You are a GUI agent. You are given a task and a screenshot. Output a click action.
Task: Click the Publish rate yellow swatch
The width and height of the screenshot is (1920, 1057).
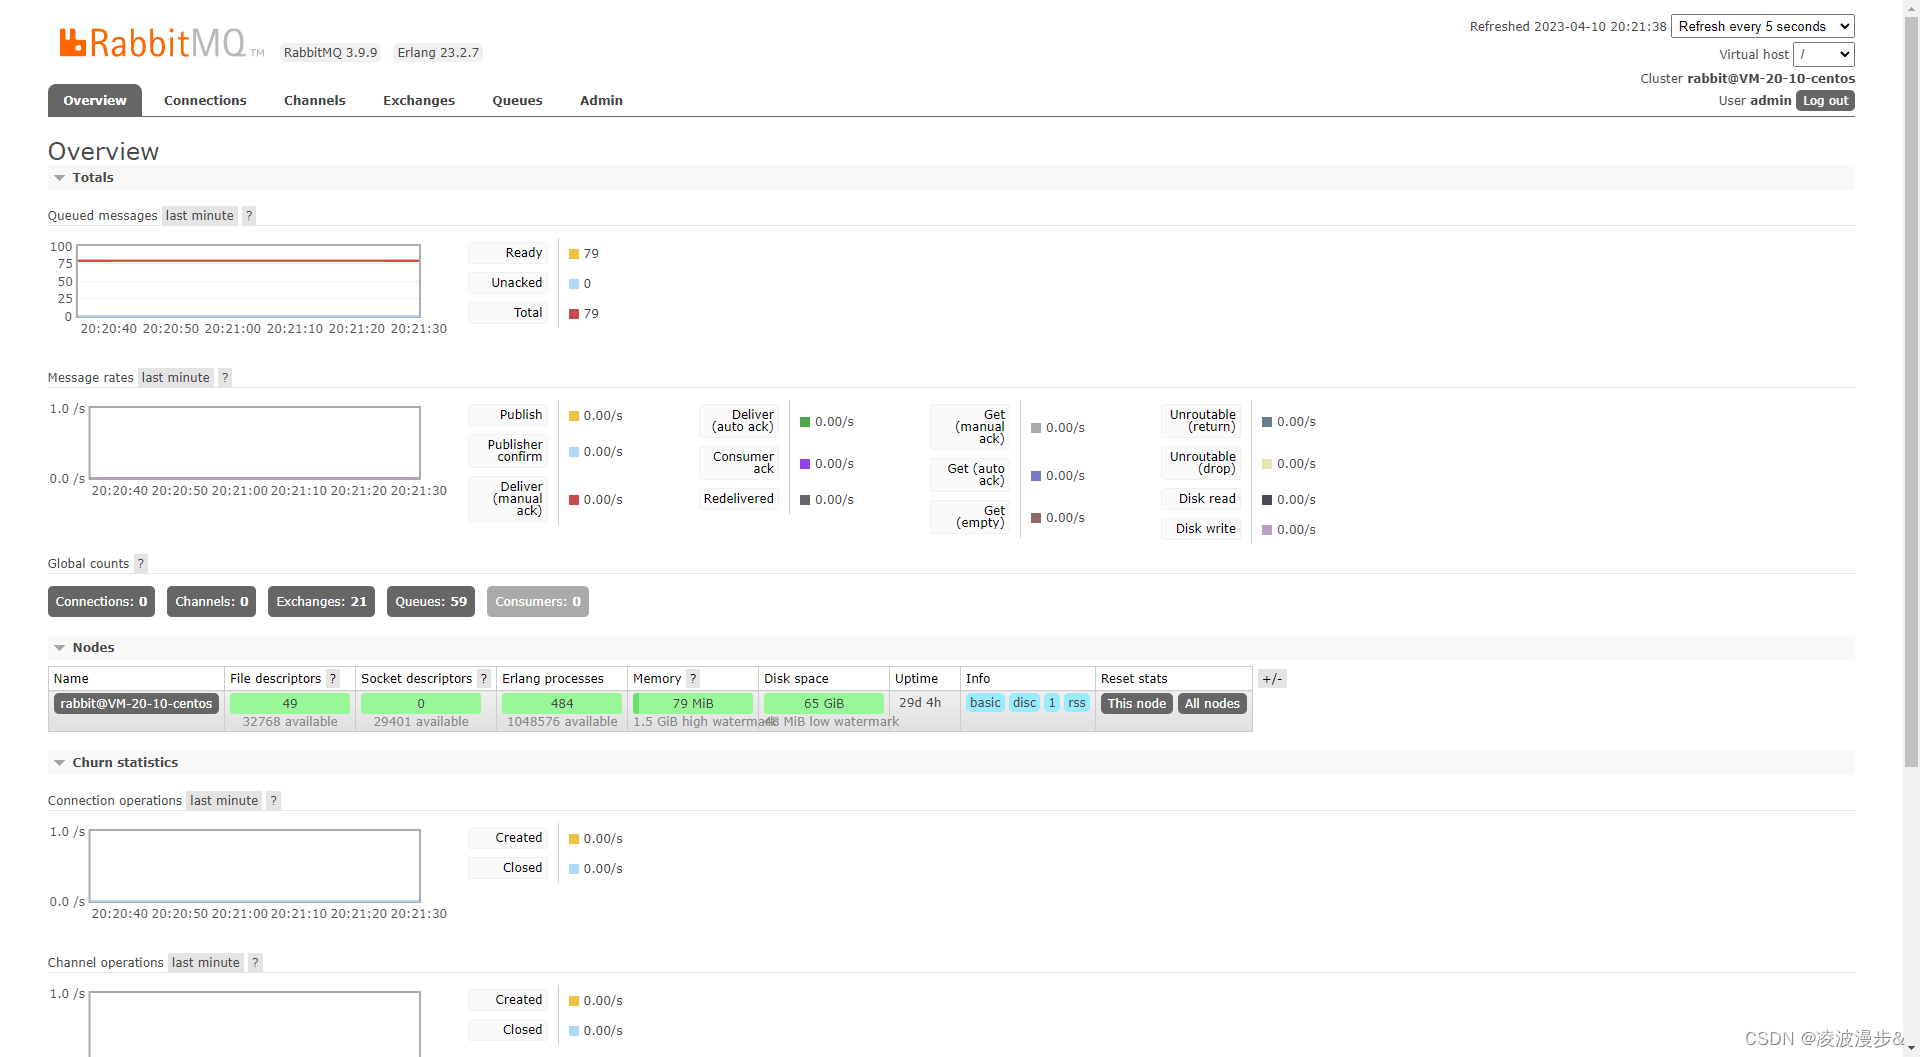(x=574, y=416)
